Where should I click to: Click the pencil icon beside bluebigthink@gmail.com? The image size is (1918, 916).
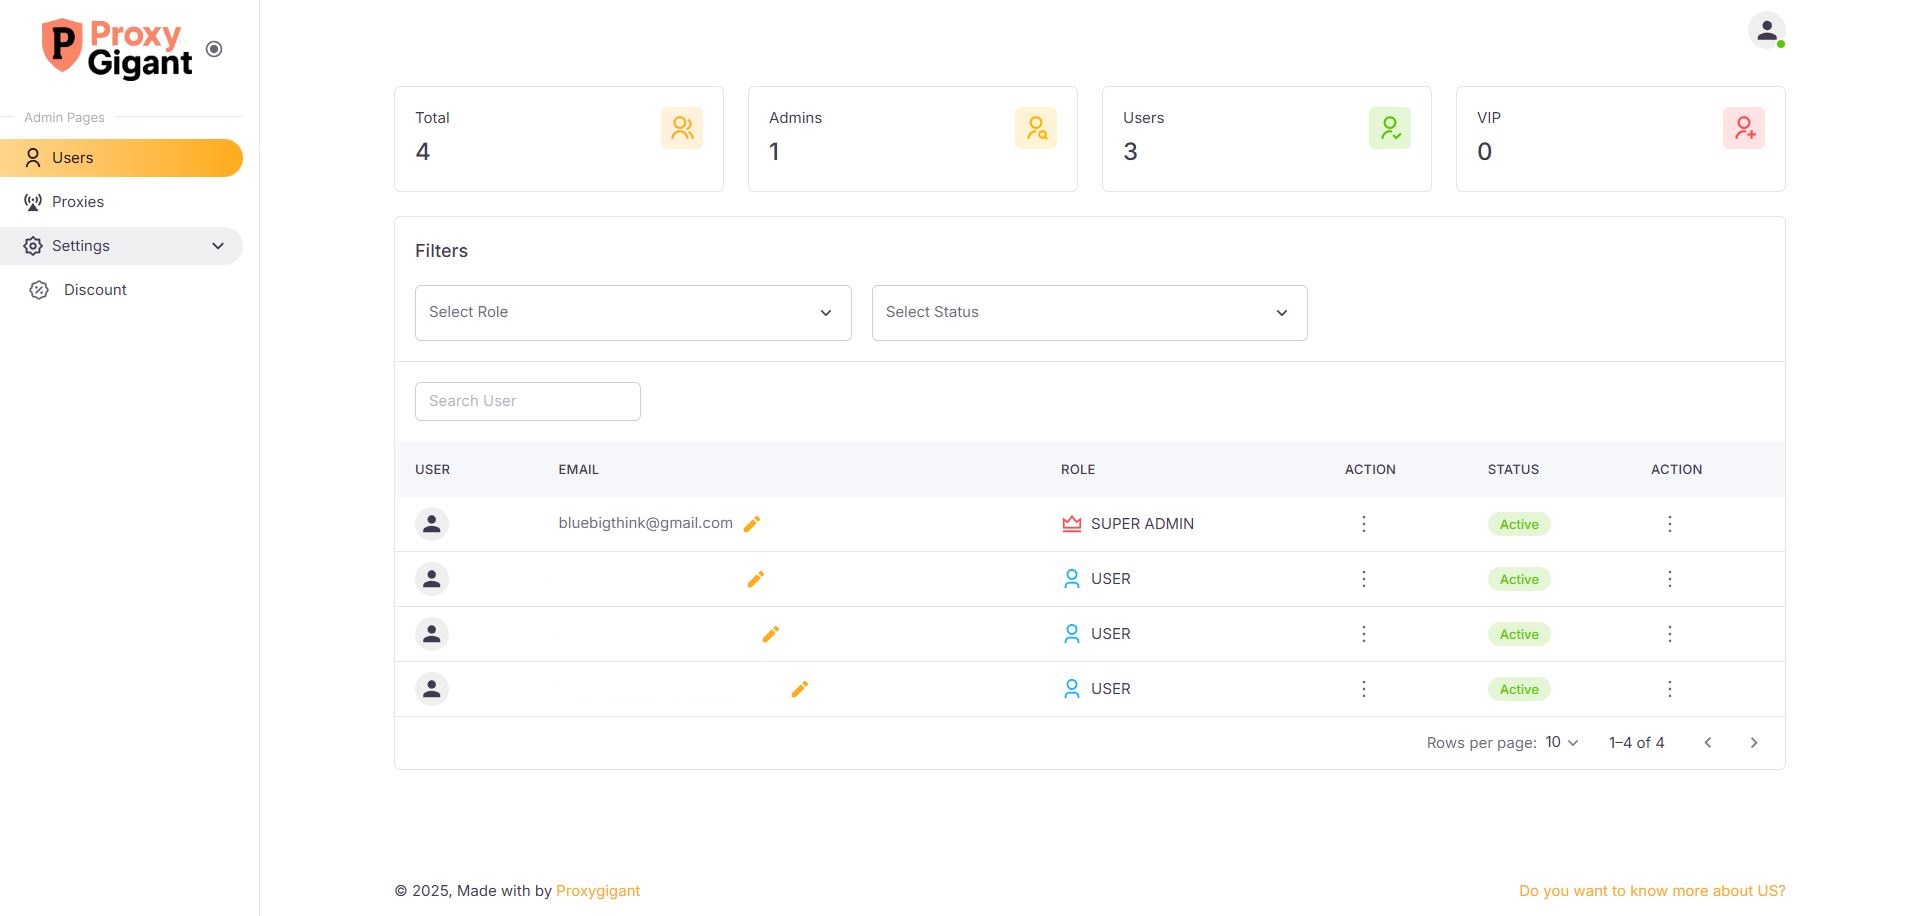pyautogui.click(x=752, y=524)
